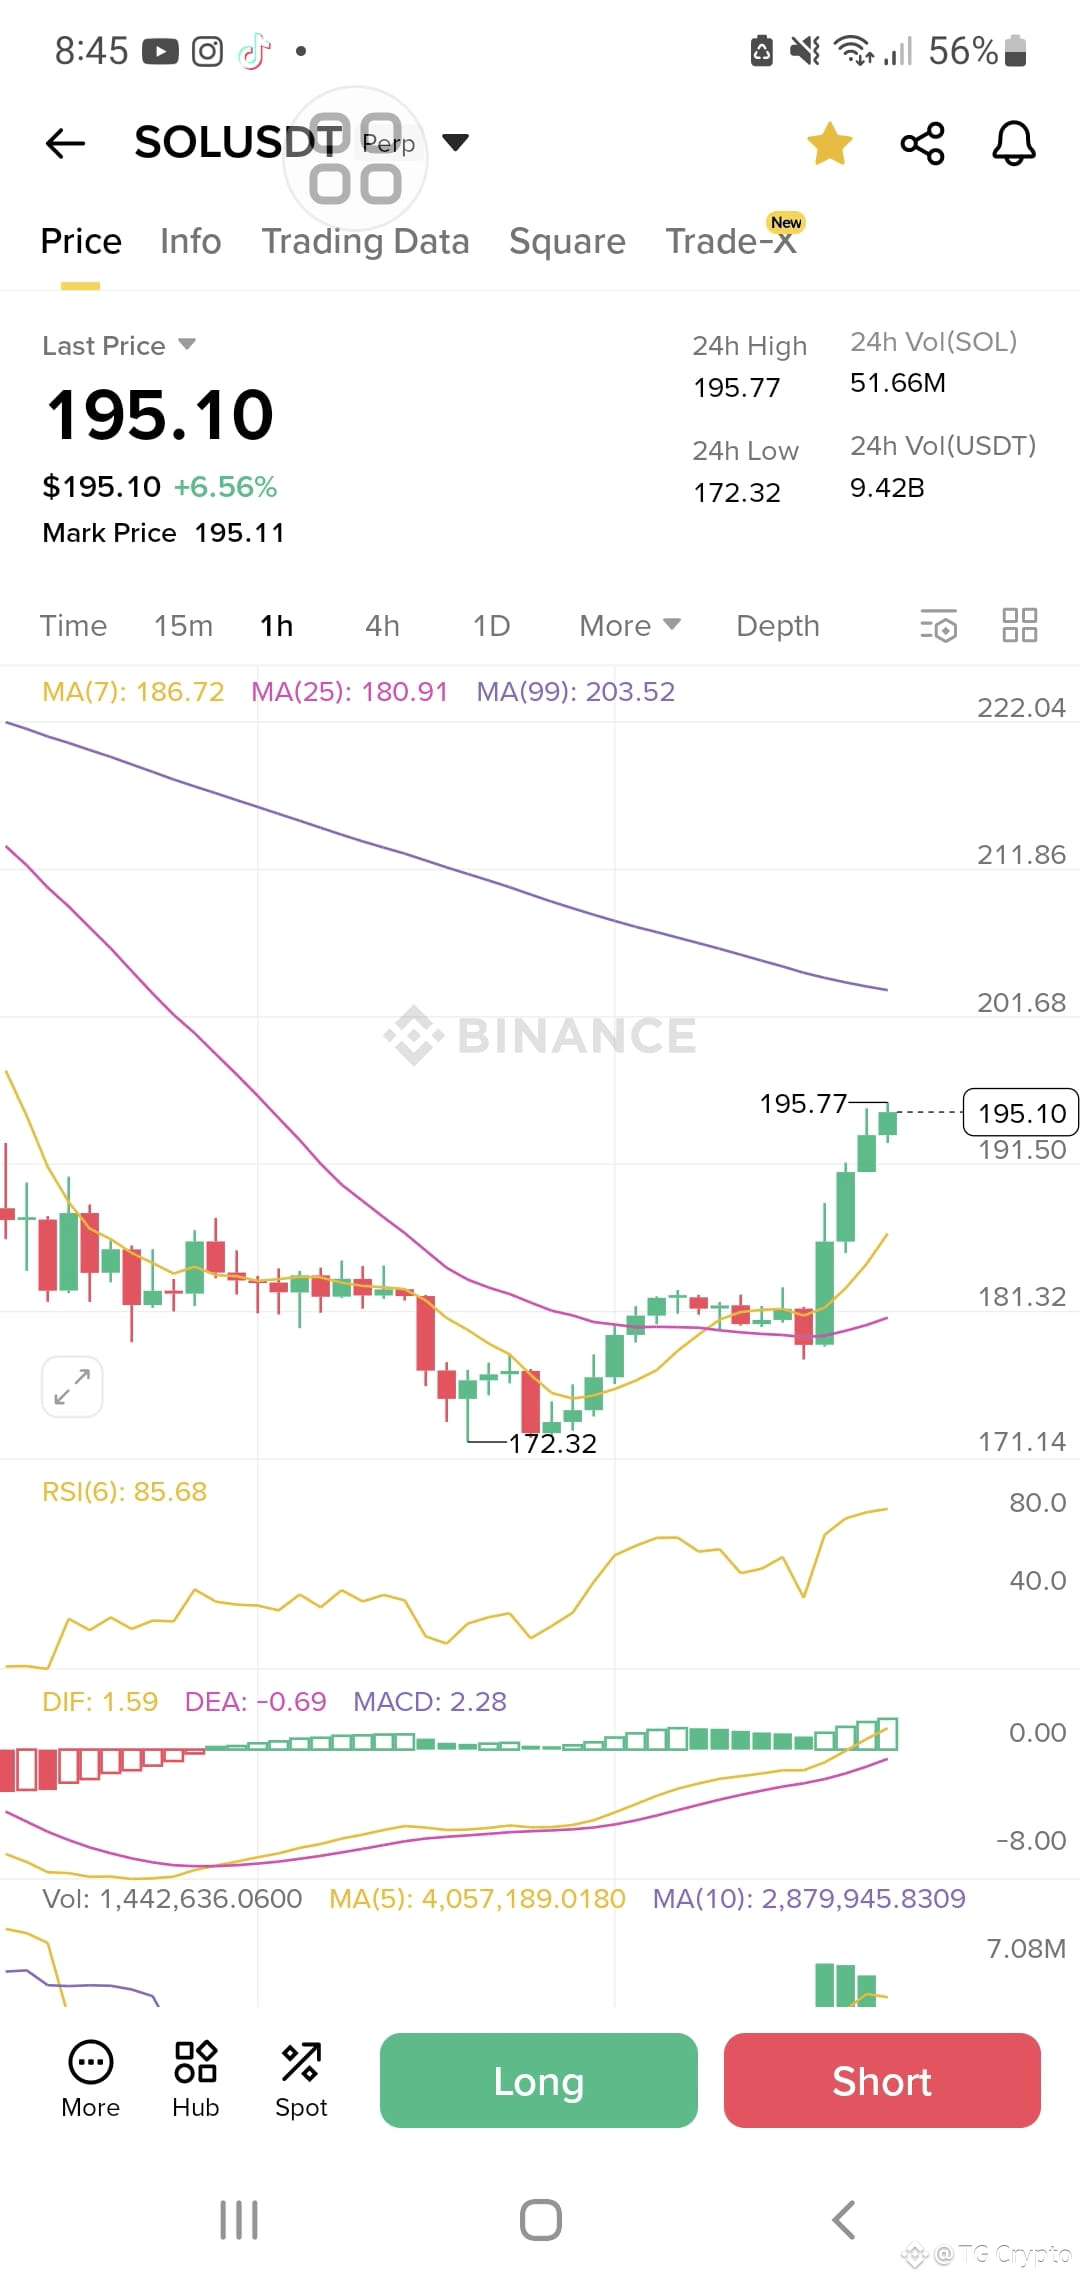Tap the 24h Vol(SOL) 51.66M value
Image resolution: width=1080 pixels, height=2280 pixels.
[897, 384]
